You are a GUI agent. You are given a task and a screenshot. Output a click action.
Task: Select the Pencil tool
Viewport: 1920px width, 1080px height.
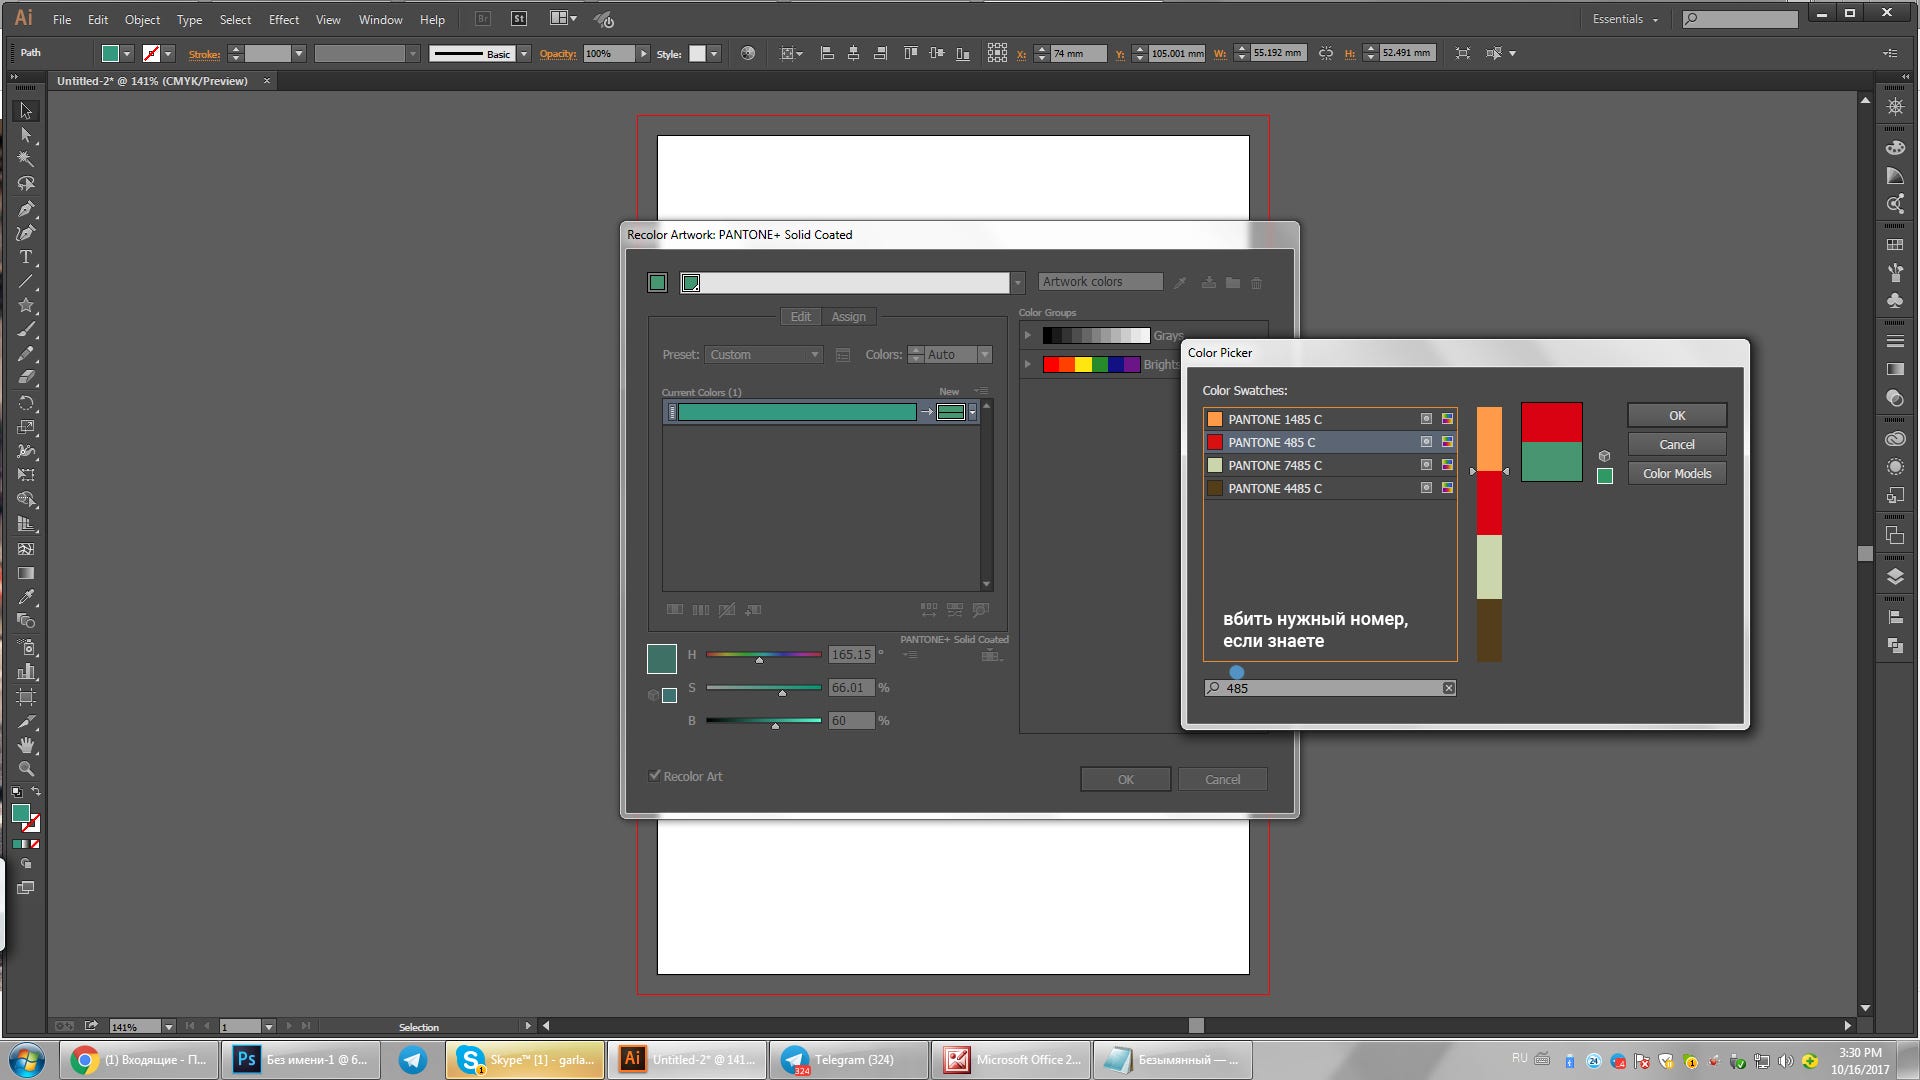pyautogui.click(x=26, y=354)
